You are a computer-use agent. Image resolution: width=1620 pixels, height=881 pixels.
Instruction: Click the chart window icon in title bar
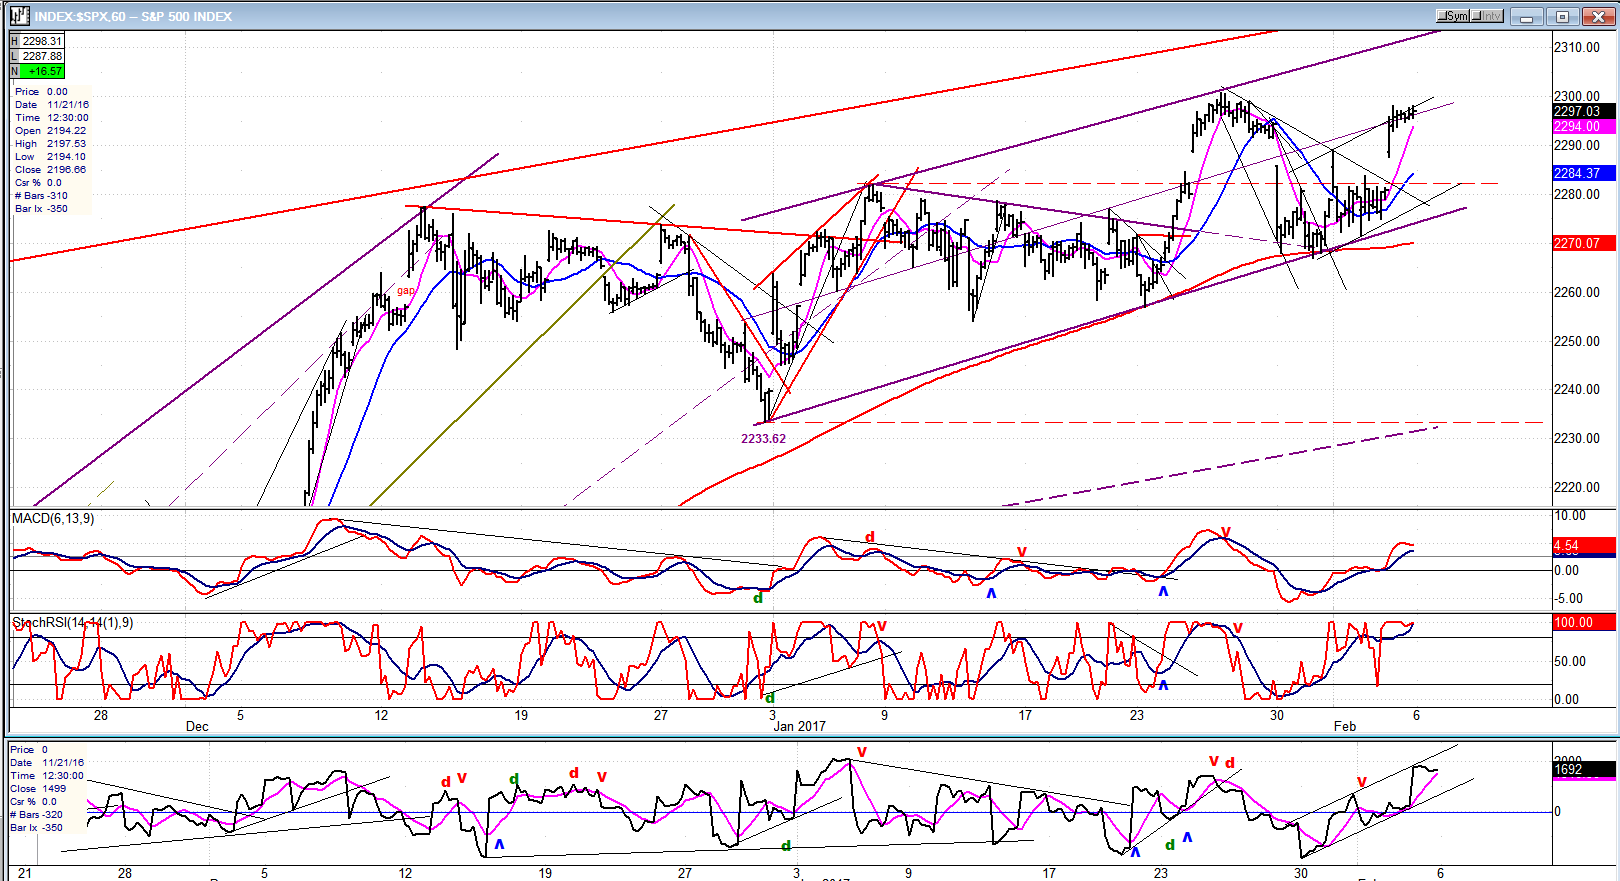tap(18, 16)
